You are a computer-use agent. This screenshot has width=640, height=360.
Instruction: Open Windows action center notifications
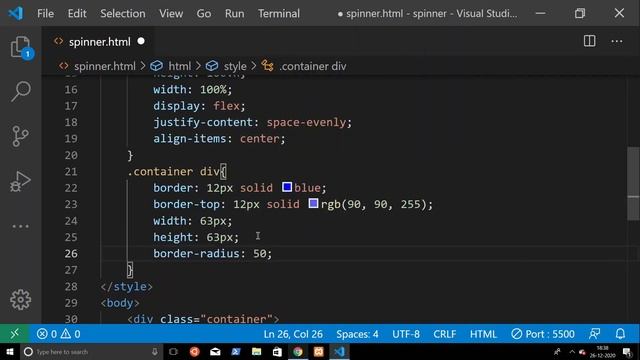627,351
